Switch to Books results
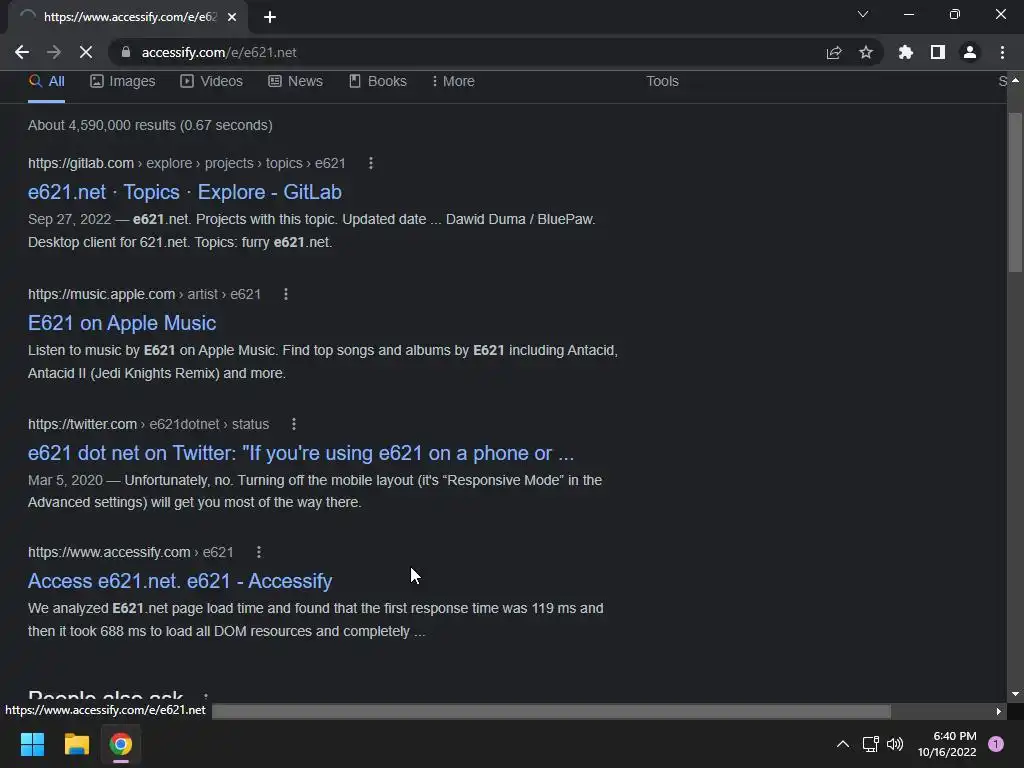Image resolution: width=1024 pixels, height=768 pixels. pos(377,82)
